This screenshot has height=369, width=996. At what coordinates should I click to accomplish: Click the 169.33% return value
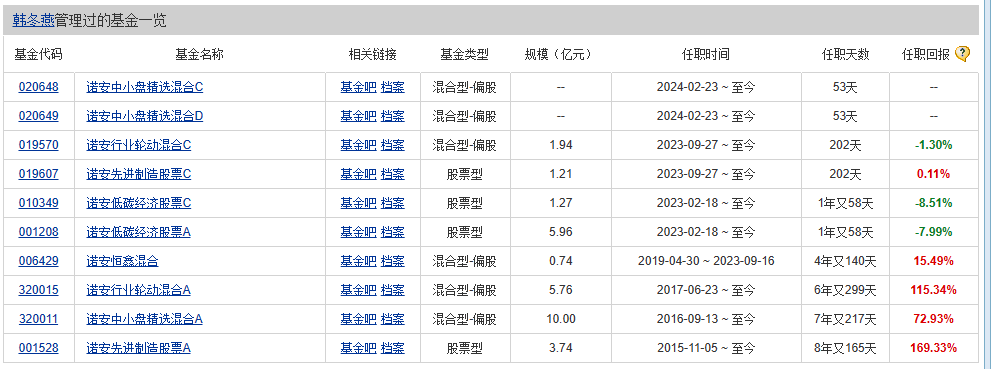click(934, 348)
